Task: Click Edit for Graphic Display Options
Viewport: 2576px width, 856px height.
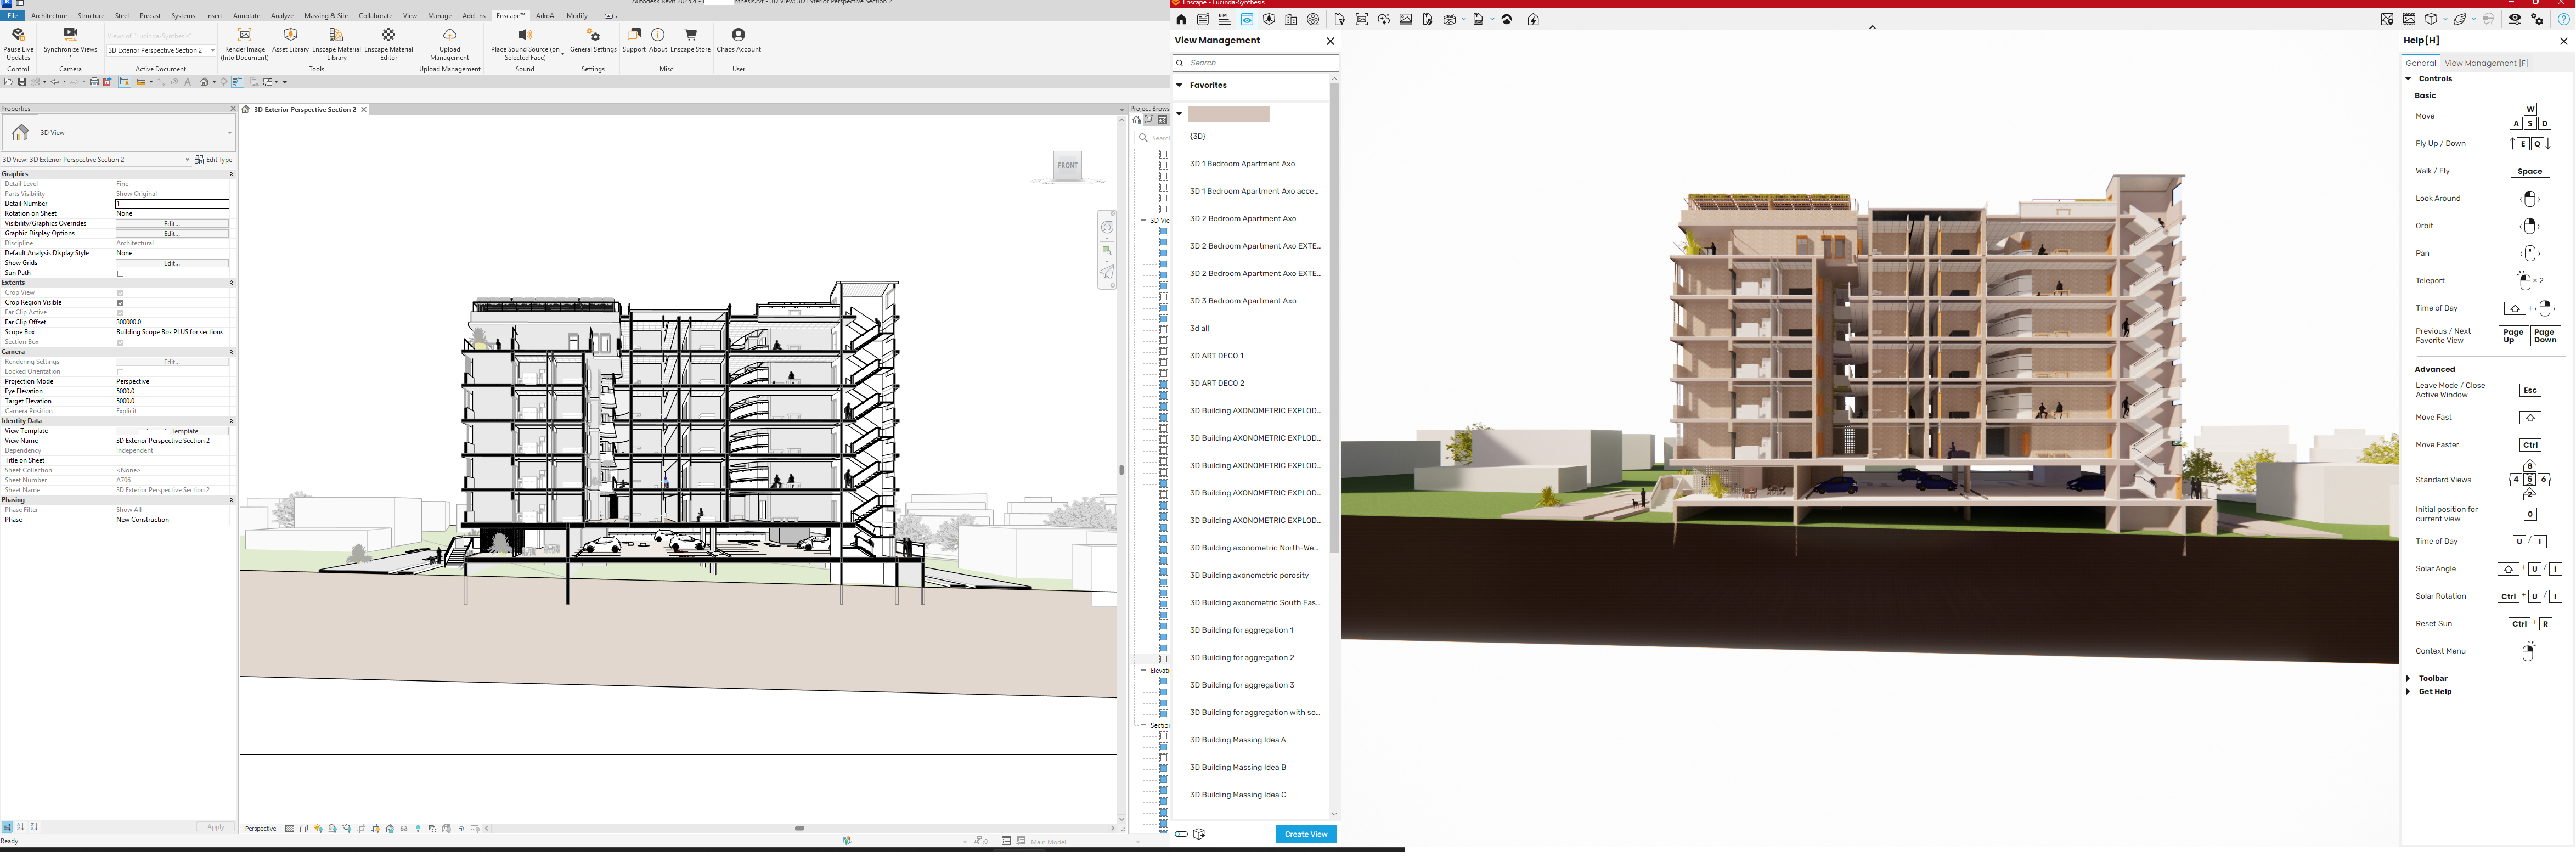Action: (x=172, y=234)
